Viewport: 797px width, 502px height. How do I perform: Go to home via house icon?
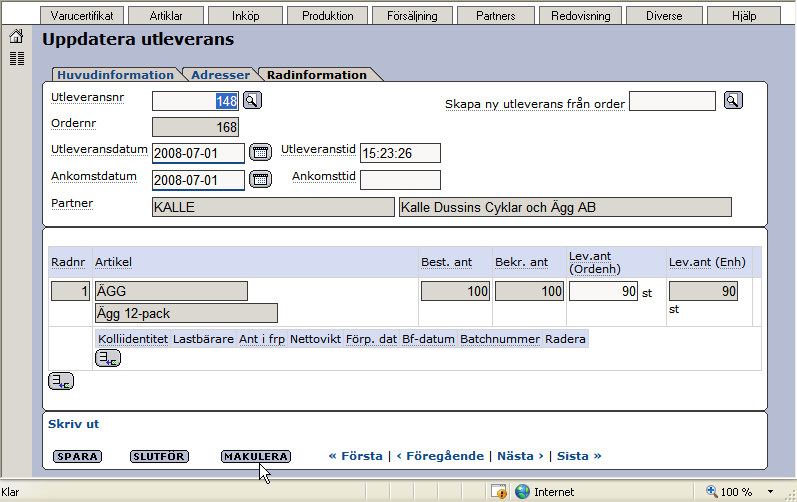16,36
